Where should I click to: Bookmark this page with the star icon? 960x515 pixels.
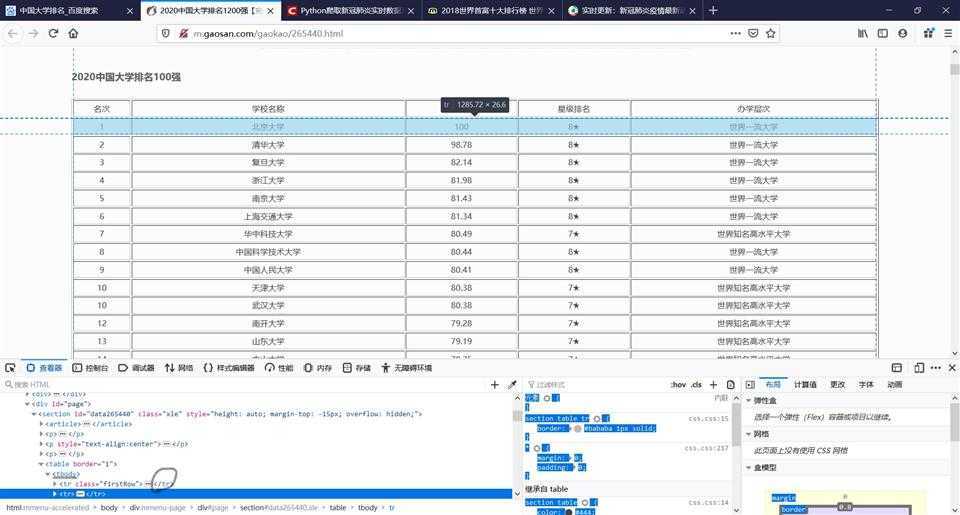coord(771,33)
